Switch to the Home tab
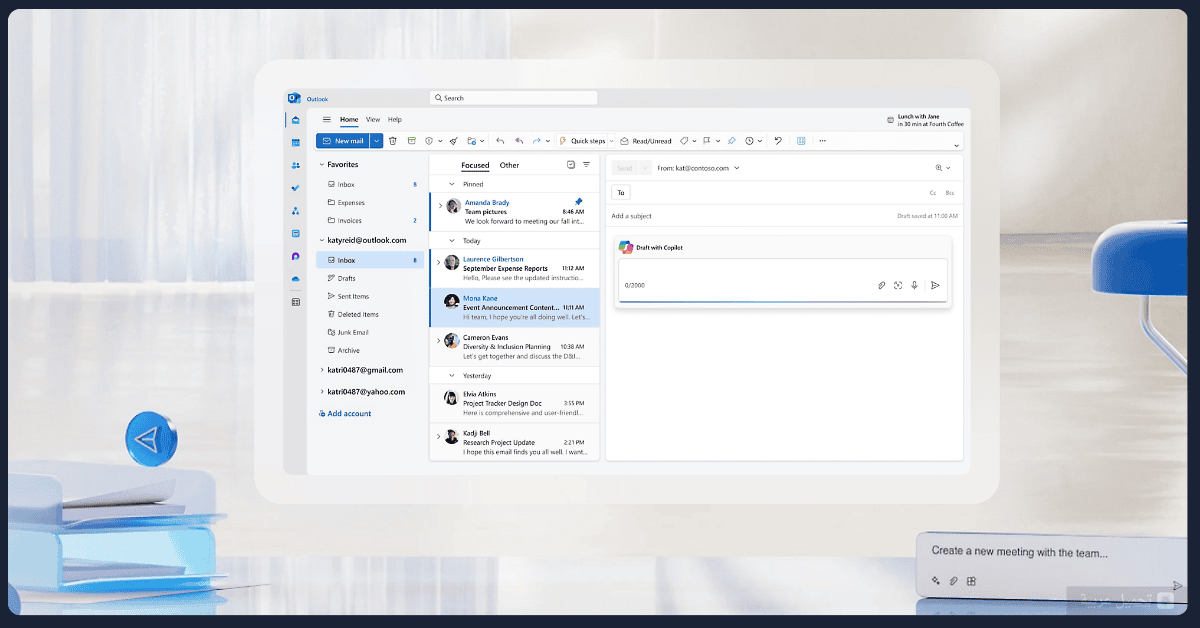This screenshot has width=1200, height=628. coord(349,120)
